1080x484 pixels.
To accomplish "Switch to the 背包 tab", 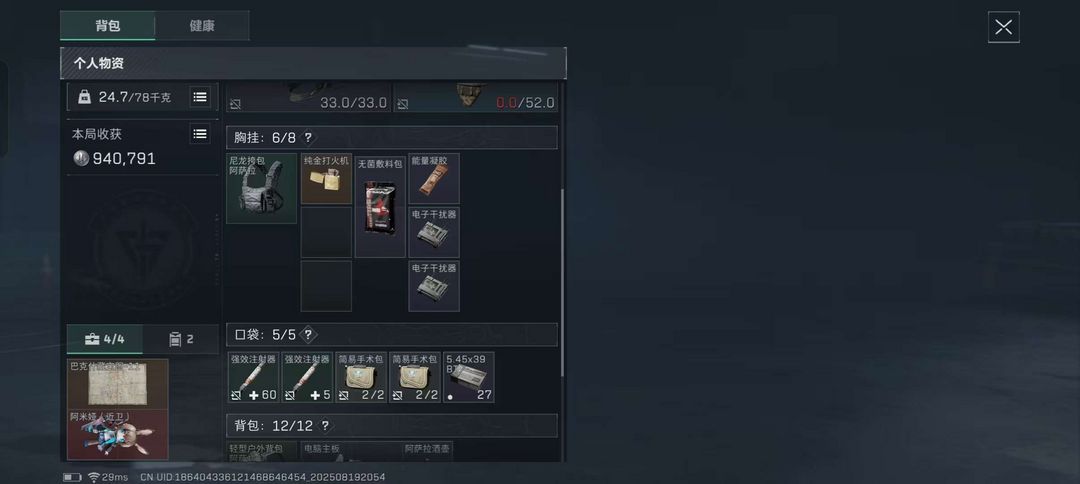I will coord(107,26).
